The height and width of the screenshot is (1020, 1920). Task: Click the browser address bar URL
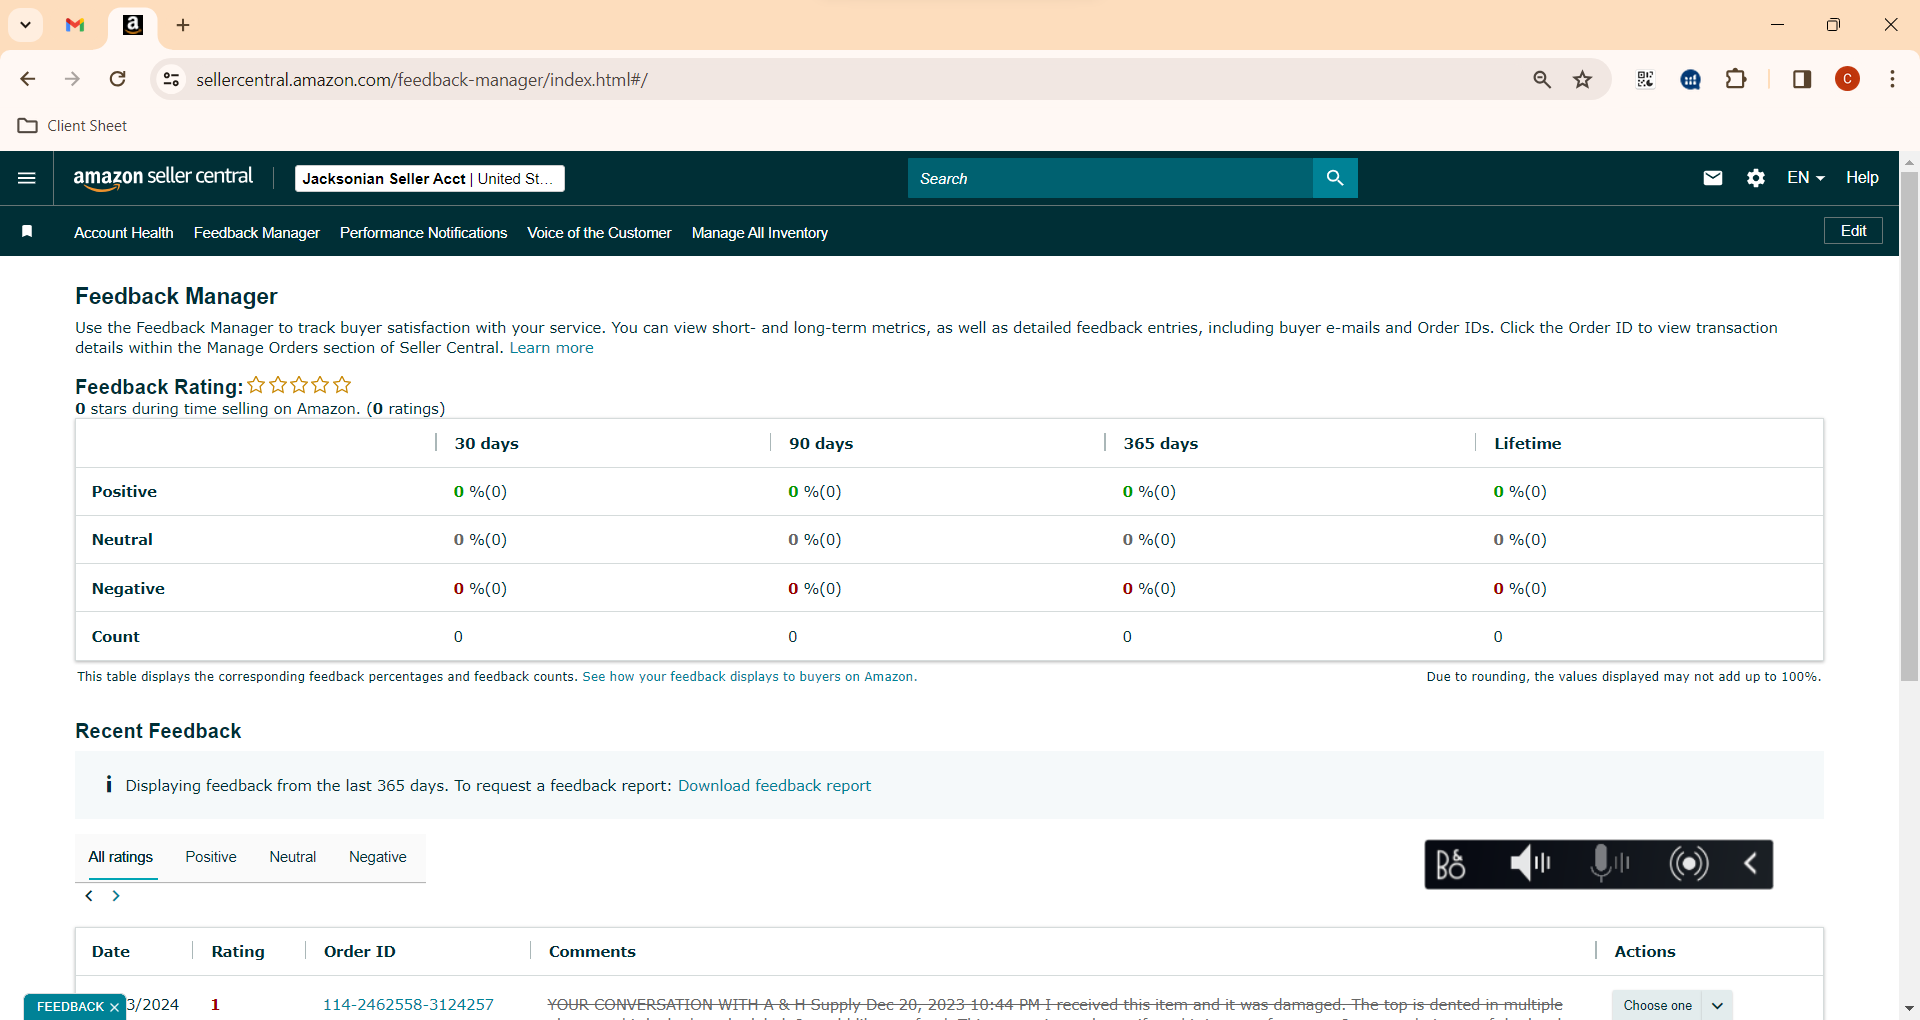pyautogui.click(x=422, y=79)
